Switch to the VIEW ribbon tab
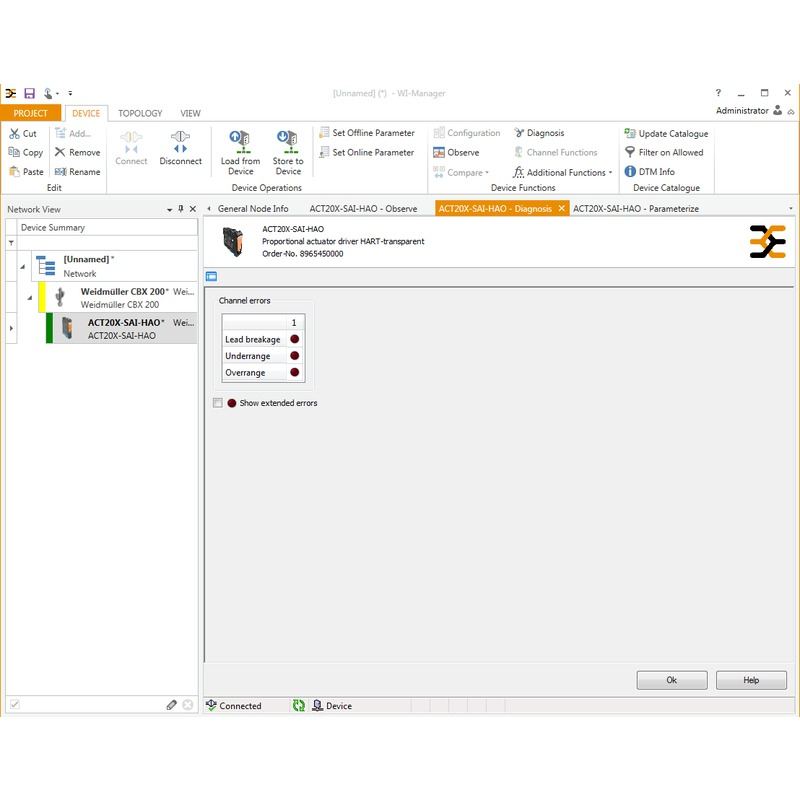The image size is (800, 800). click(190, 113)
